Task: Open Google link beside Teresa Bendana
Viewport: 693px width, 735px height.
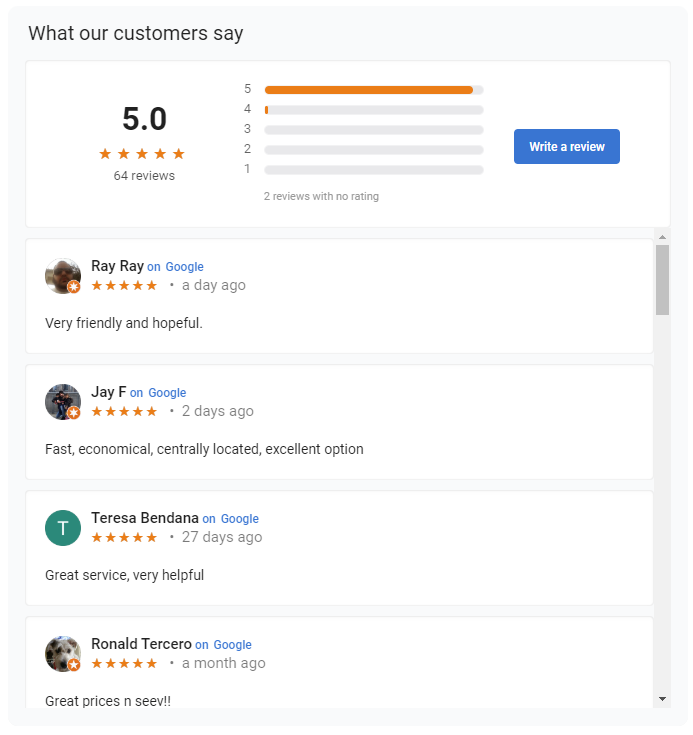Action: 240,519
